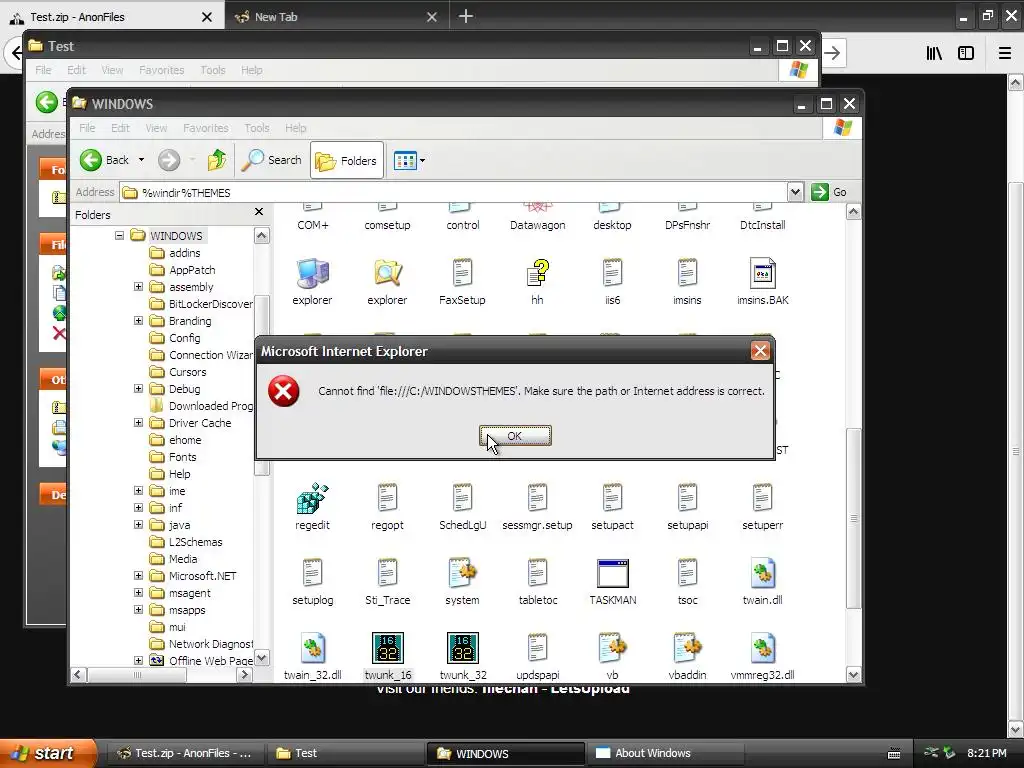Select the Fonts folder in tree

pos(173,456)
